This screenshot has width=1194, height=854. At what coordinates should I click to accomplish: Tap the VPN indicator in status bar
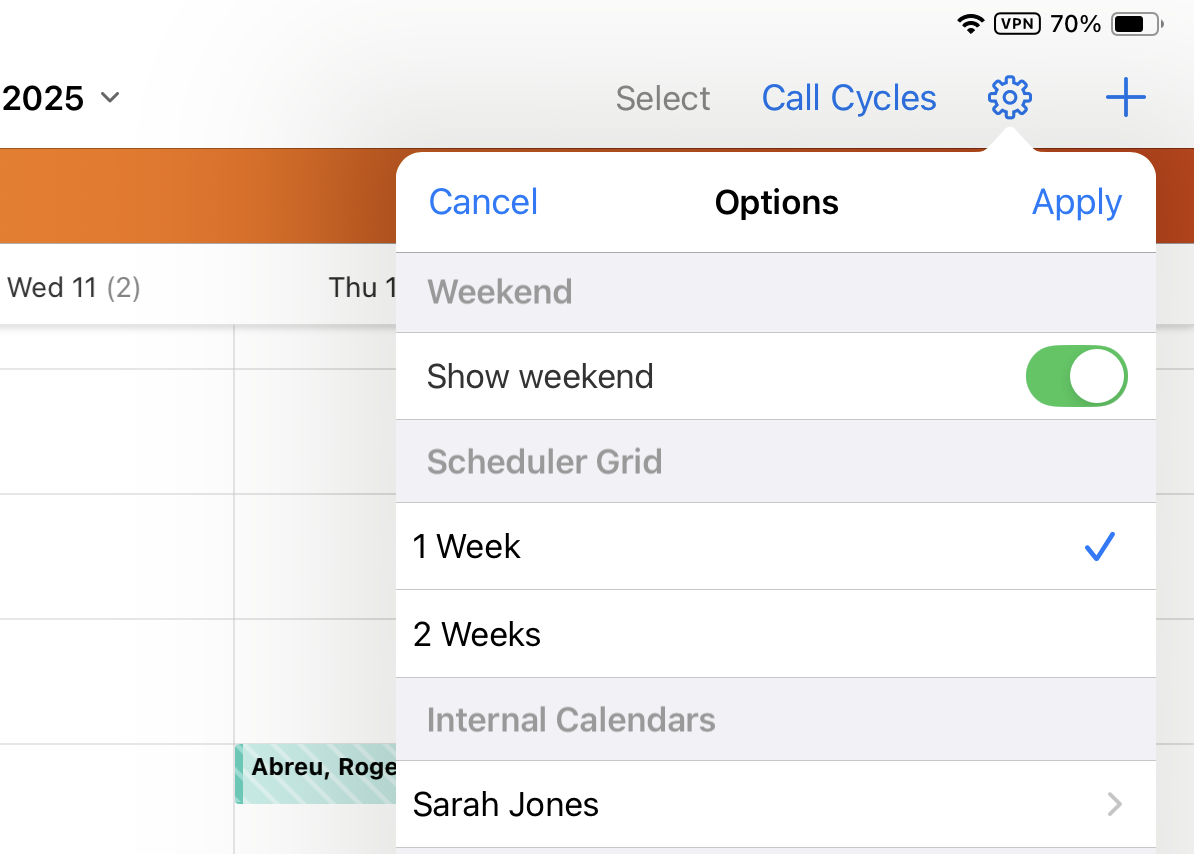click(1017, 24)
